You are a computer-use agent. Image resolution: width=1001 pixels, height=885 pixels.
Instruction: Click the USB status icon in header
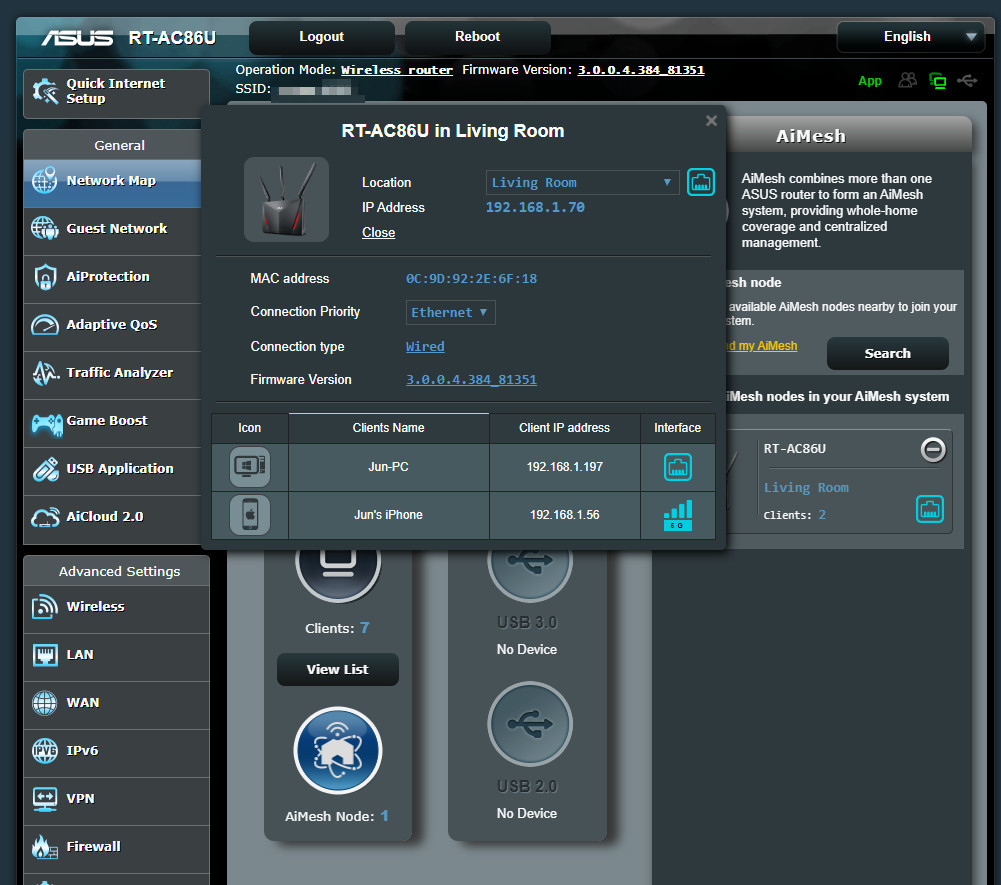(967, 80)
